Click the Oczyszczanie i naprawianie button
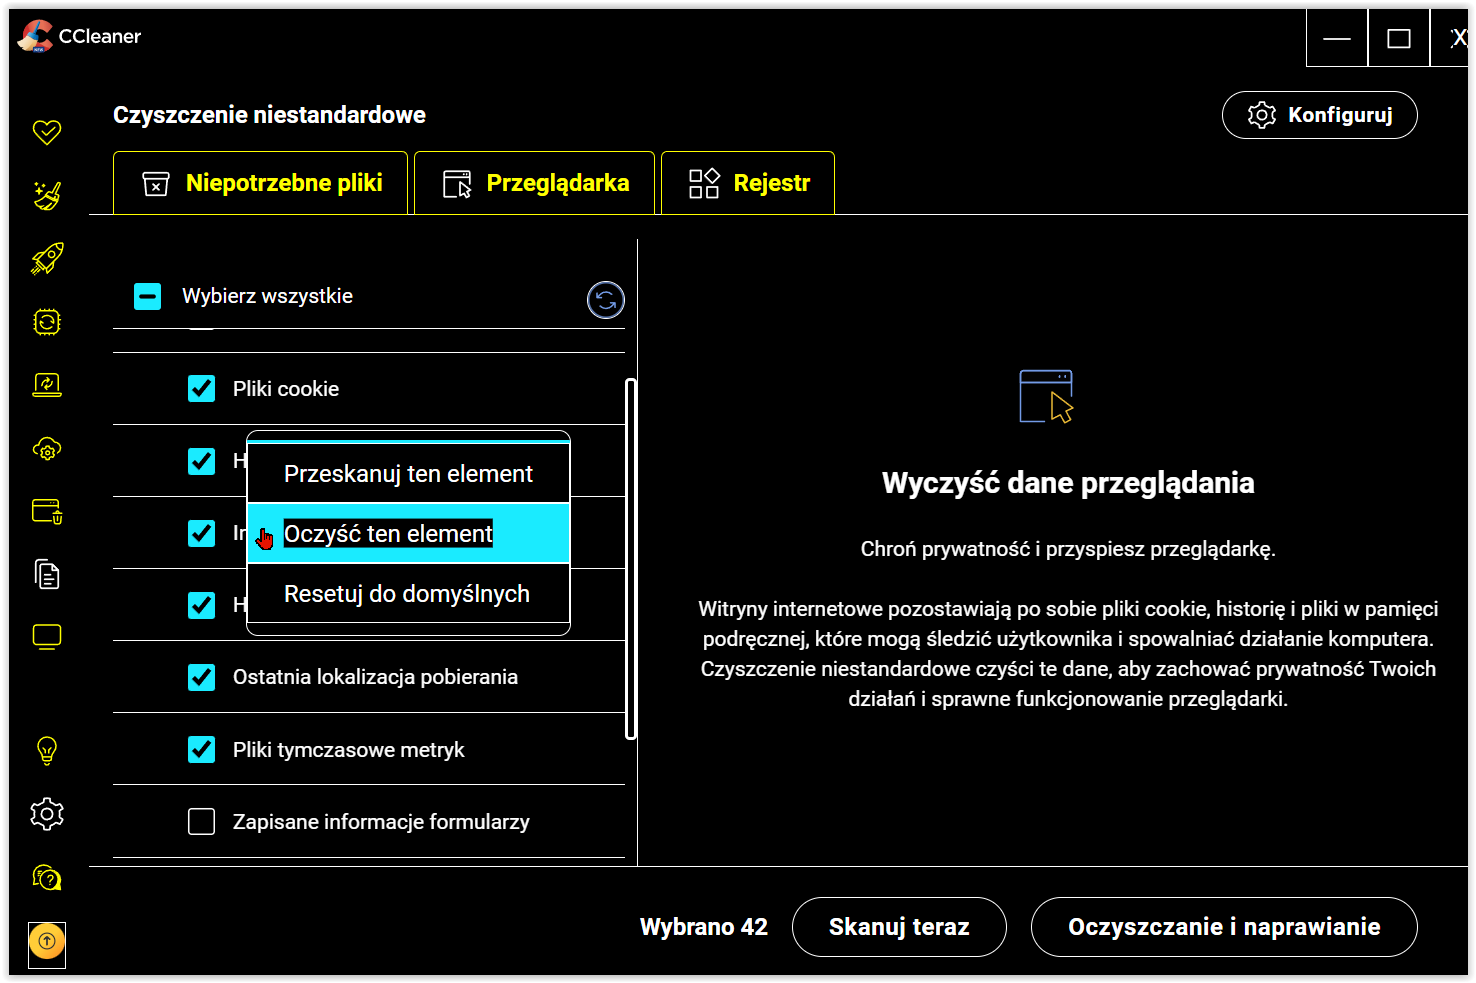Viewport: 1476px width, 983px height. click(x=1224, y=927)
